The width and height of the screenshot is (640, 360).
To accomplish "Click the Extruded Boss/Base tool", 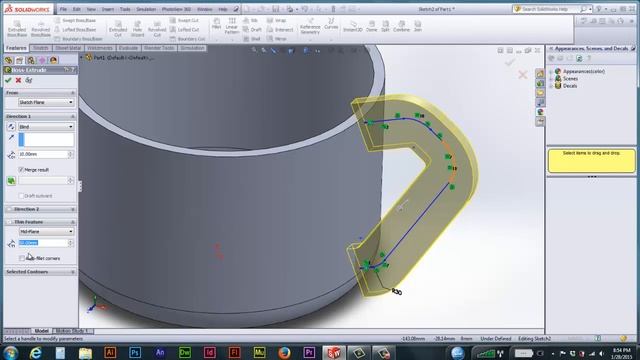I will click(x=17, y=29).
